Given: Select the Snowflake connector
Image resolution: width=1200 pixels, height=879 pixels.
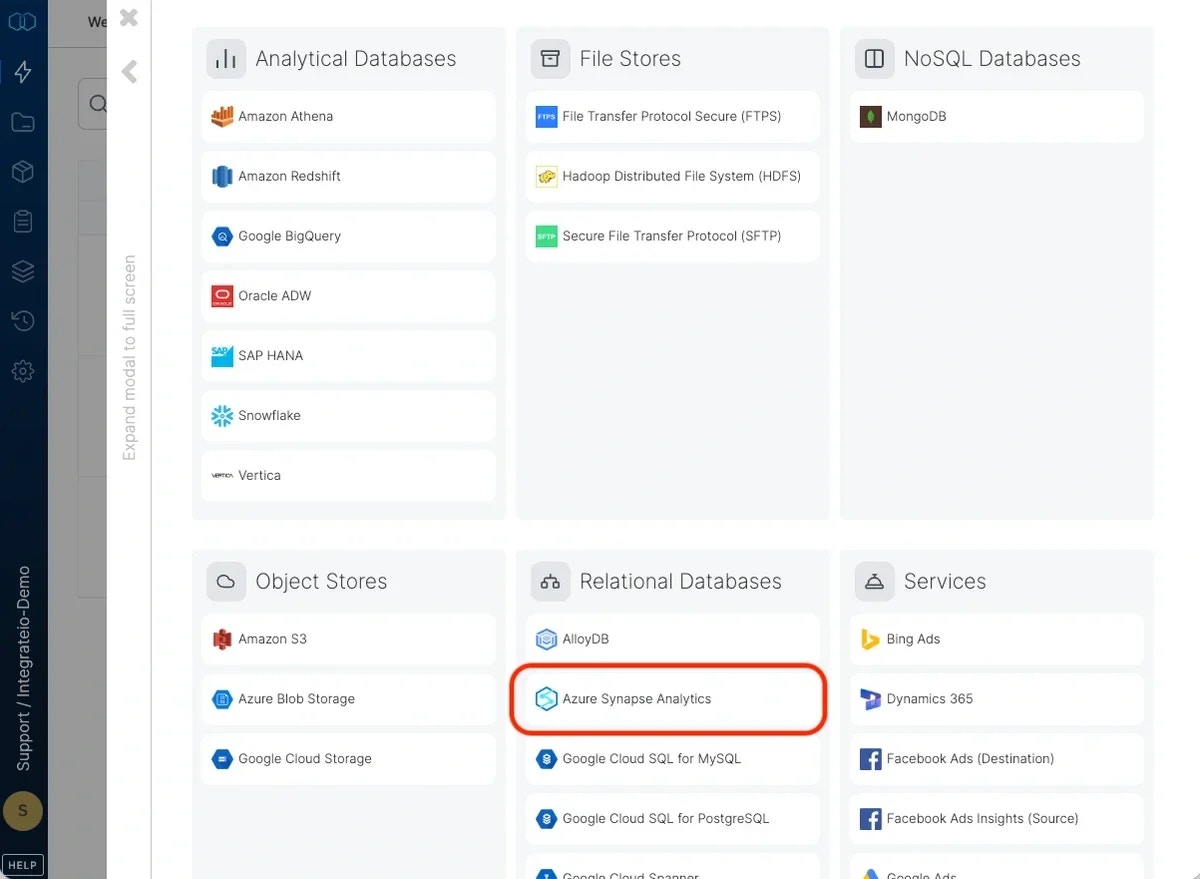Looking at the screenshot, I should 347,415.
